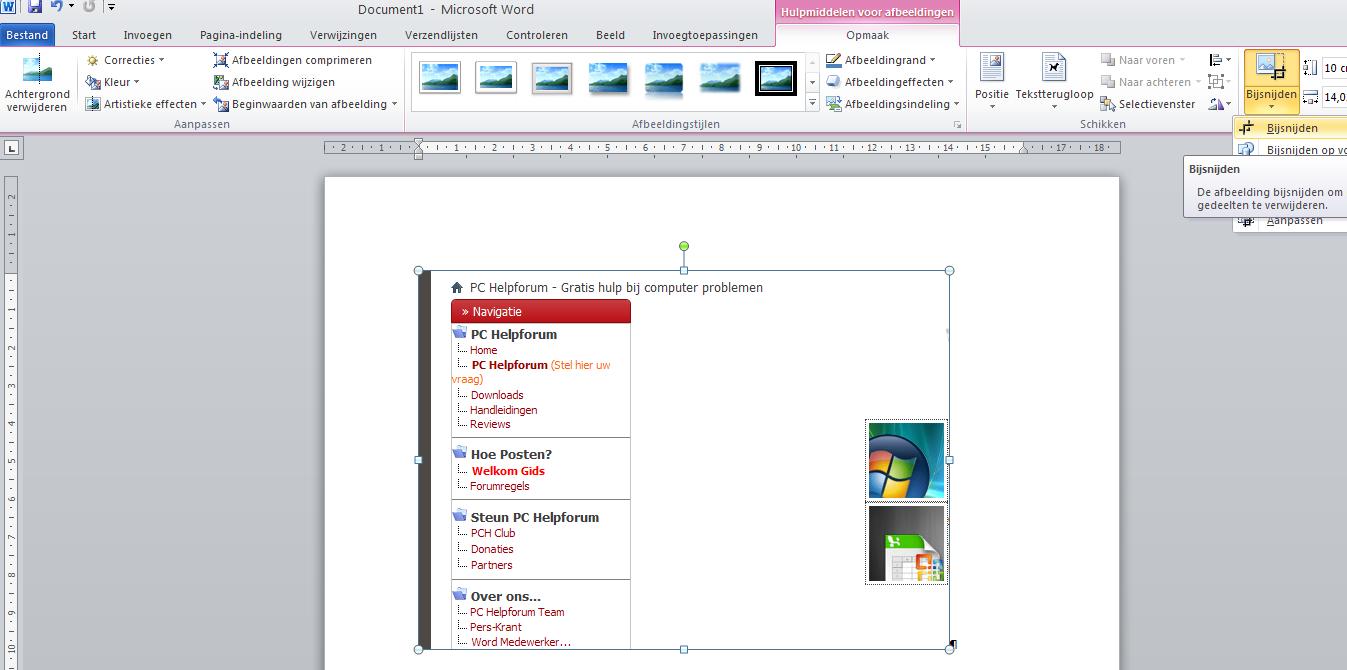Open the Afbeeldingeffecten dropdown
This screenshot has width=1347, height=670.
click(x=890, y=82)
